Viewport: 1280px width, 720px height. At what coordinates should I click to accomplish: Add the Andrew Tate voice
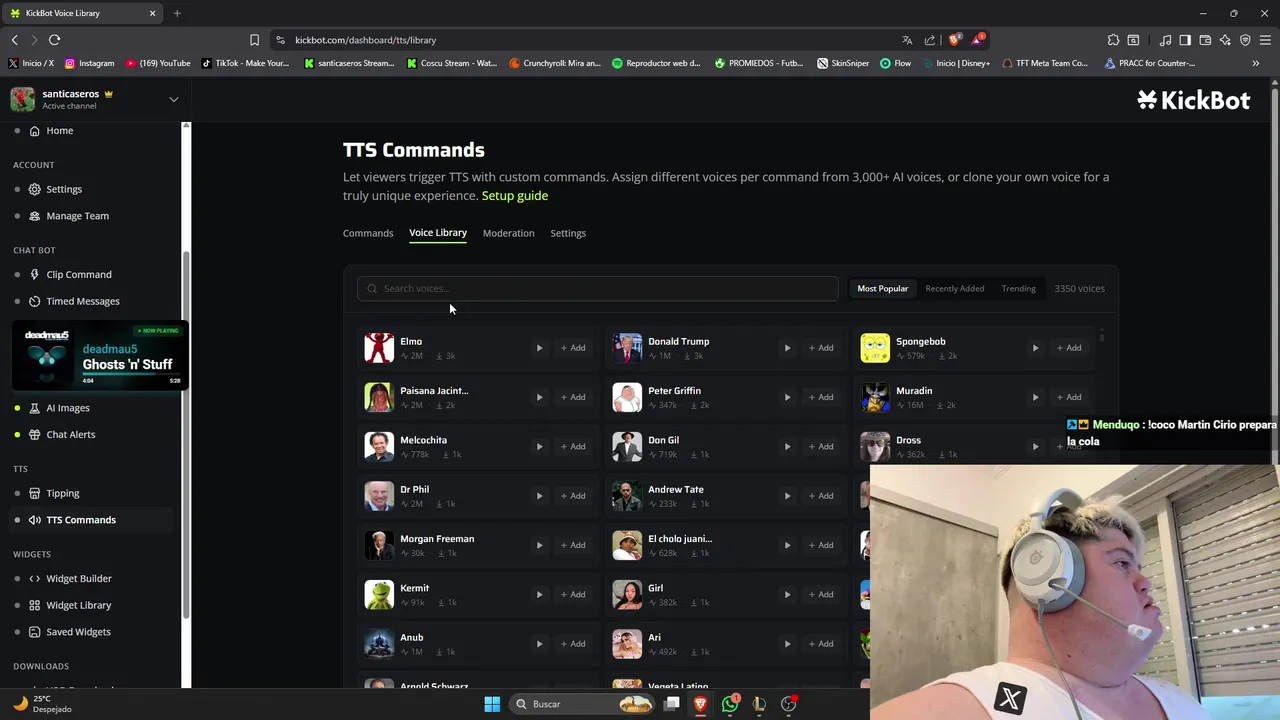pyautogui.click(x=821, y=496)
